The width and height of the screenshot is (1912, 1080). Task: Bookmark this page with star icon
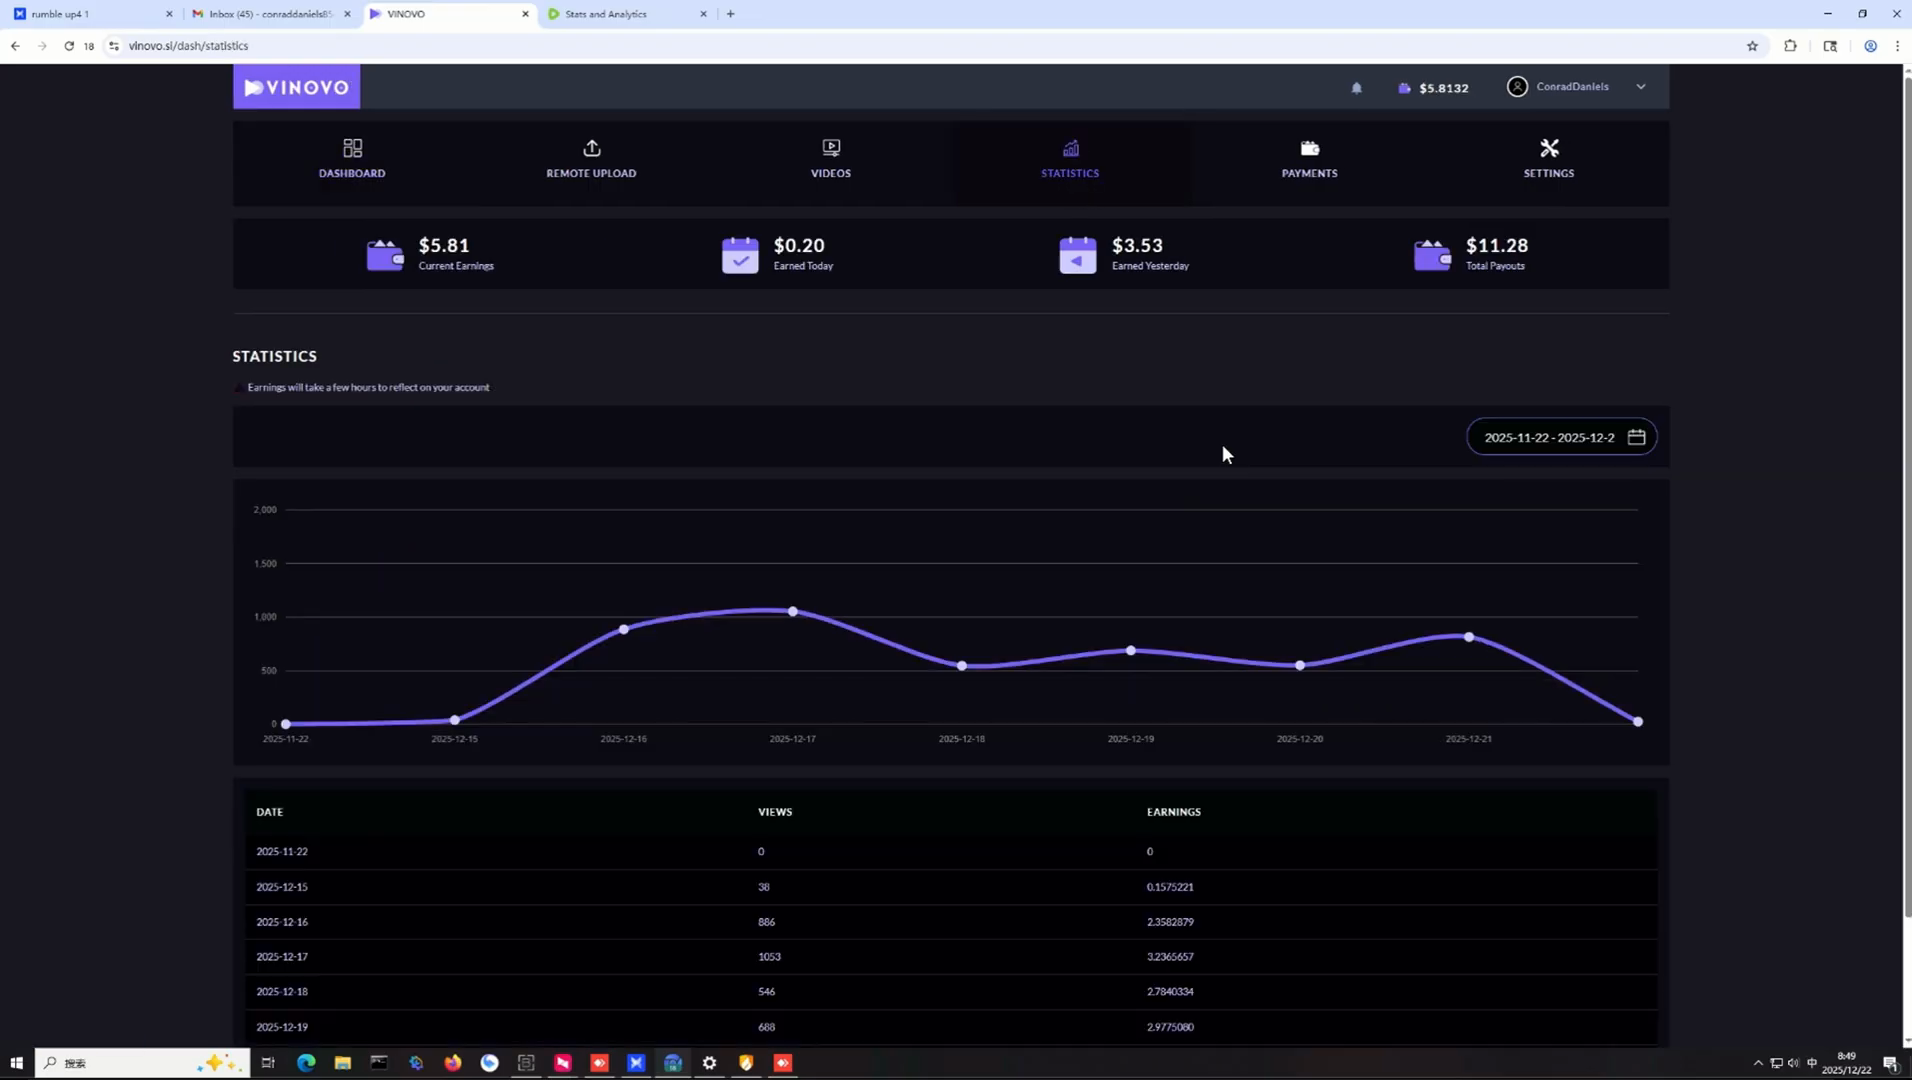click(1752, 46)
